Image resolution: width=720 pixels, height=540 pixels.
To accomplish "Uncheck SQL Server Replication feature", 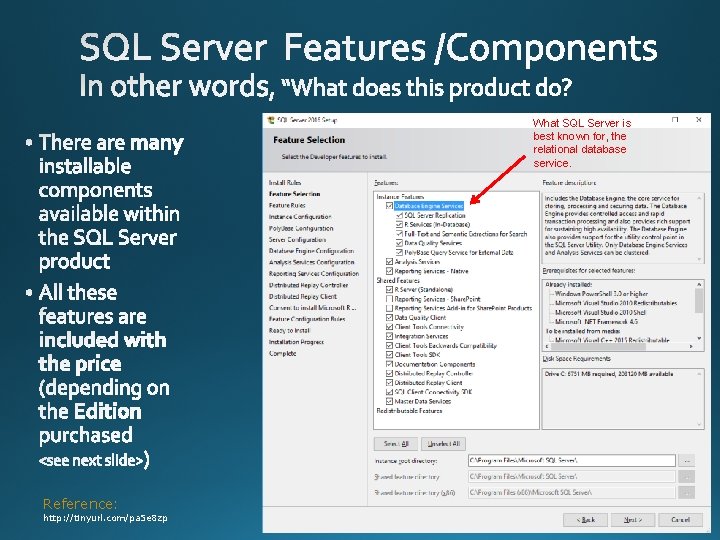I will click(x=399, y=215).
